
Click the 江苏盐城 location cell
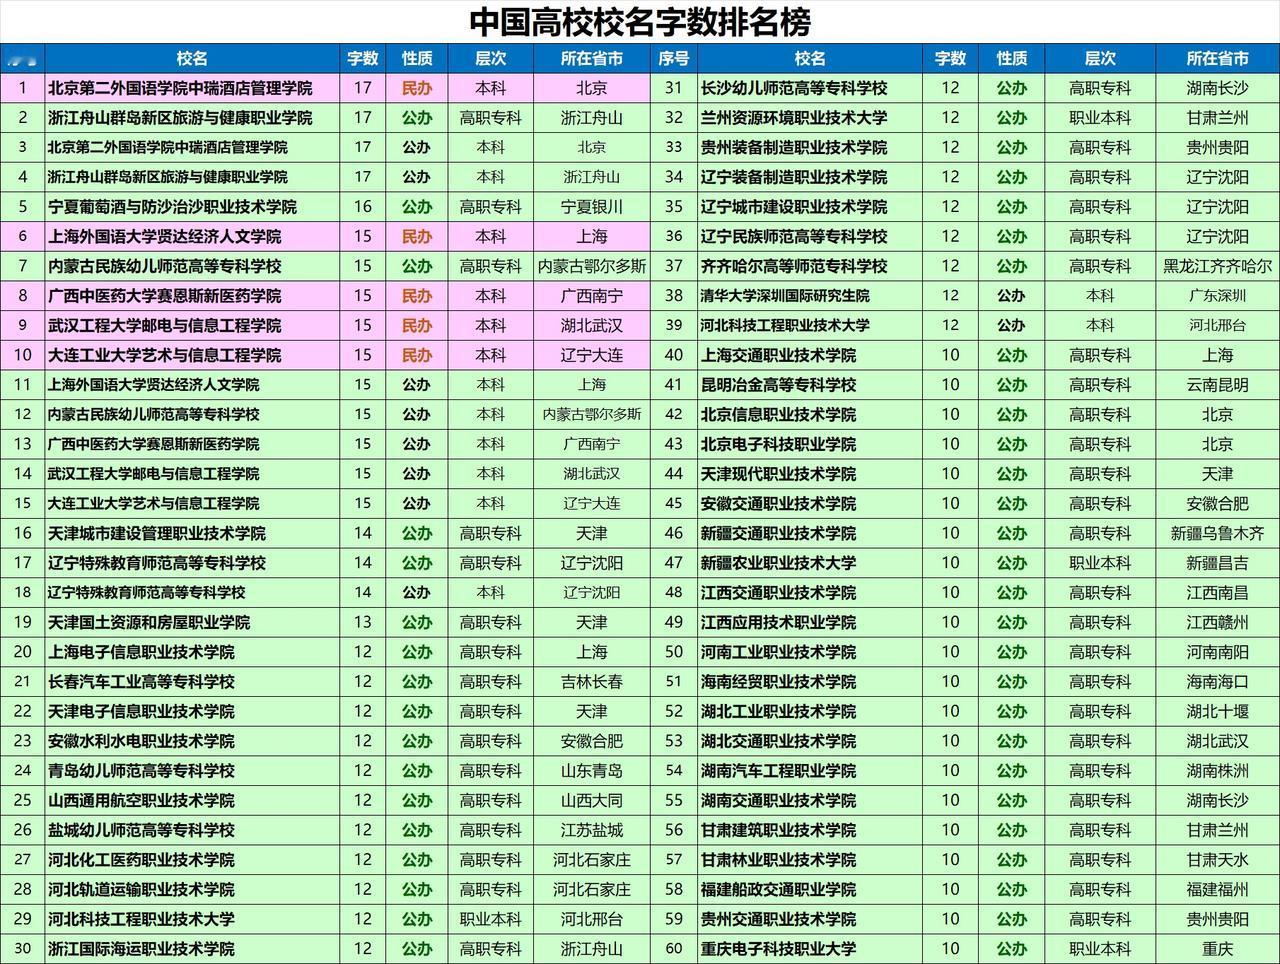coord(591,830)
